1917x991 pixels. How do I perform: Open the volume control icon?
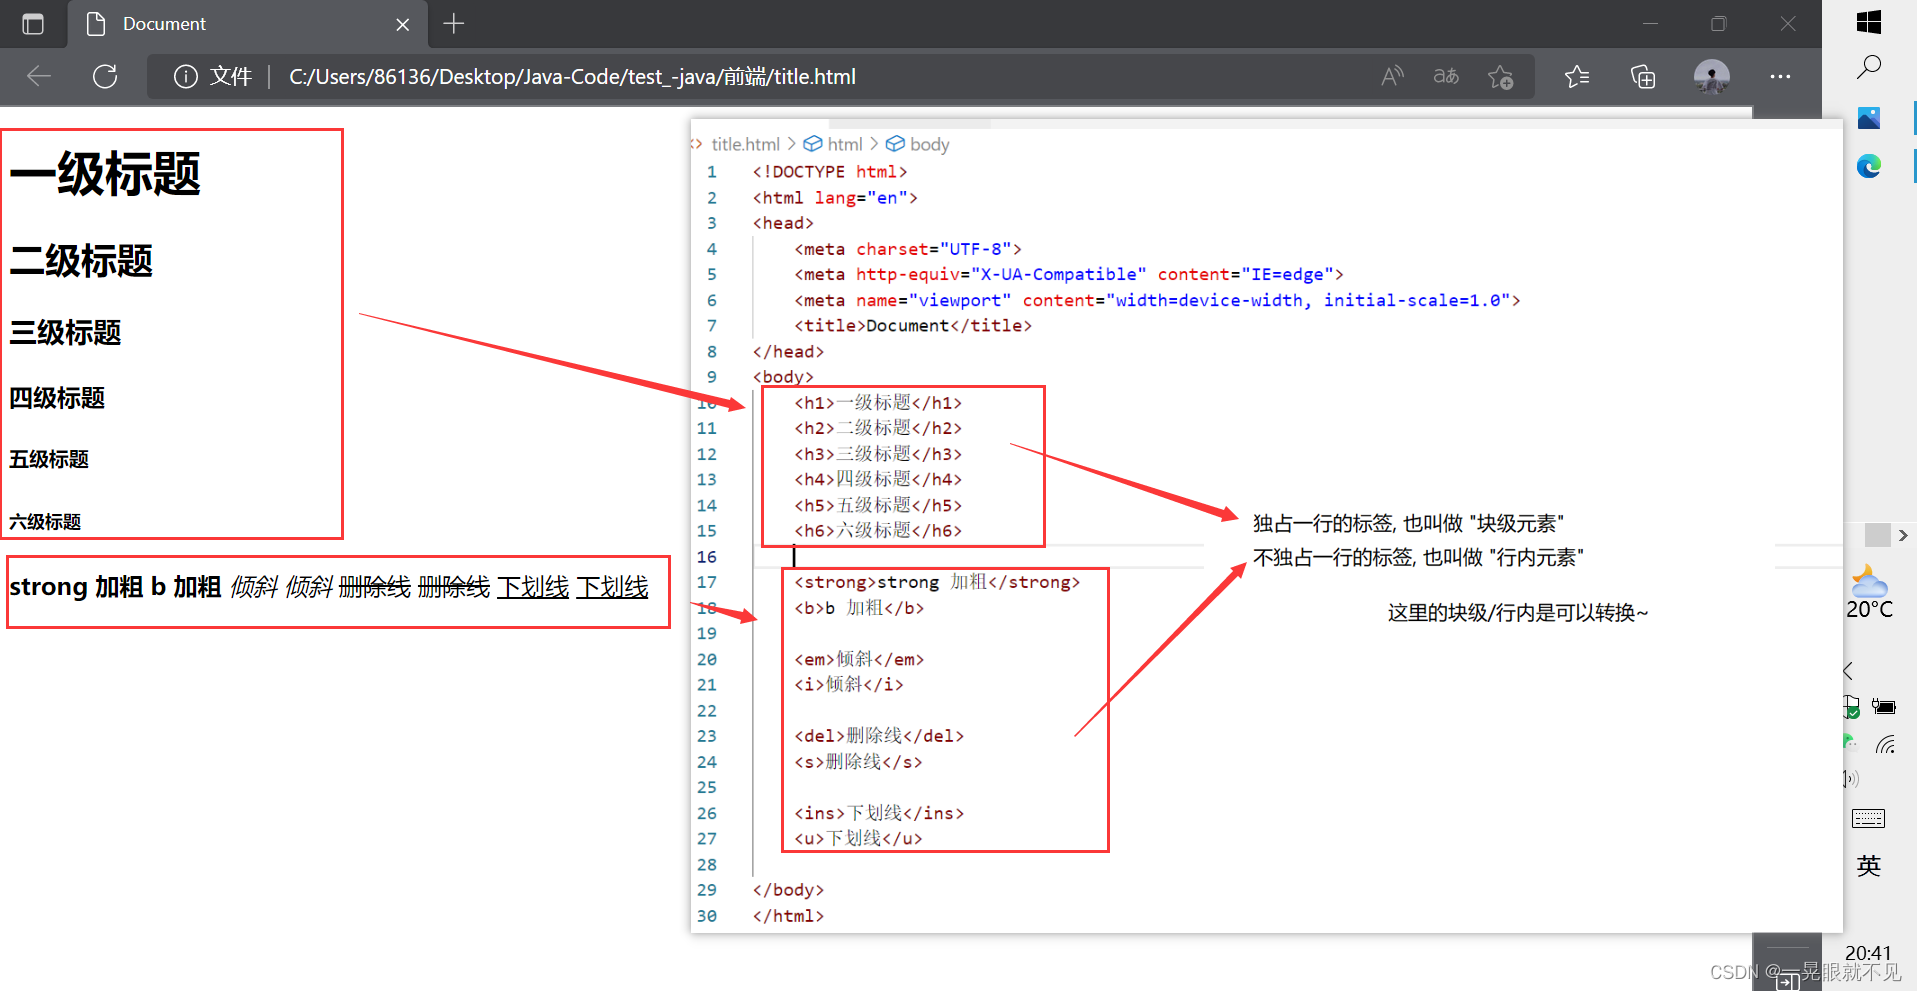1850,779
